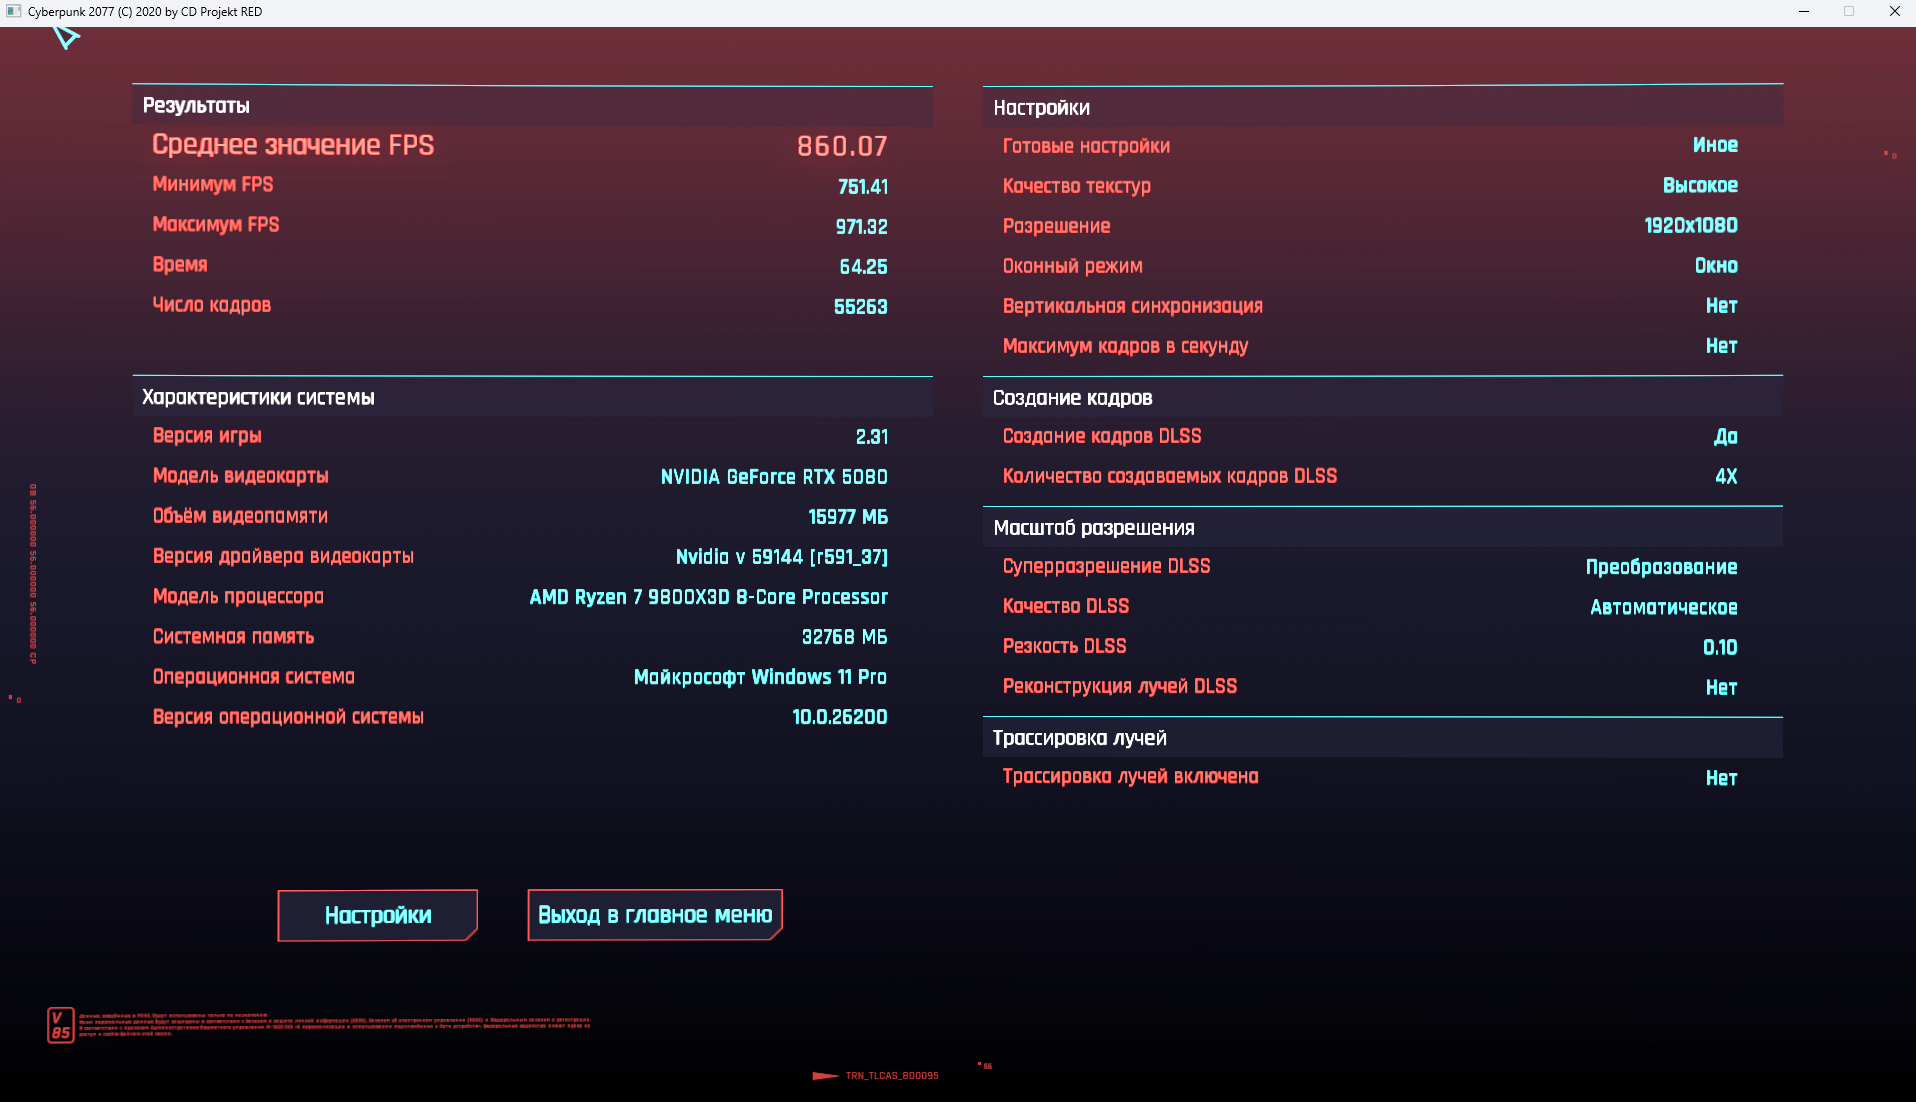Click Нет next to Вертикальная синхронизация
Screen dimensions: 1916x1102
pyautogui.click(x=1722, y=306)
